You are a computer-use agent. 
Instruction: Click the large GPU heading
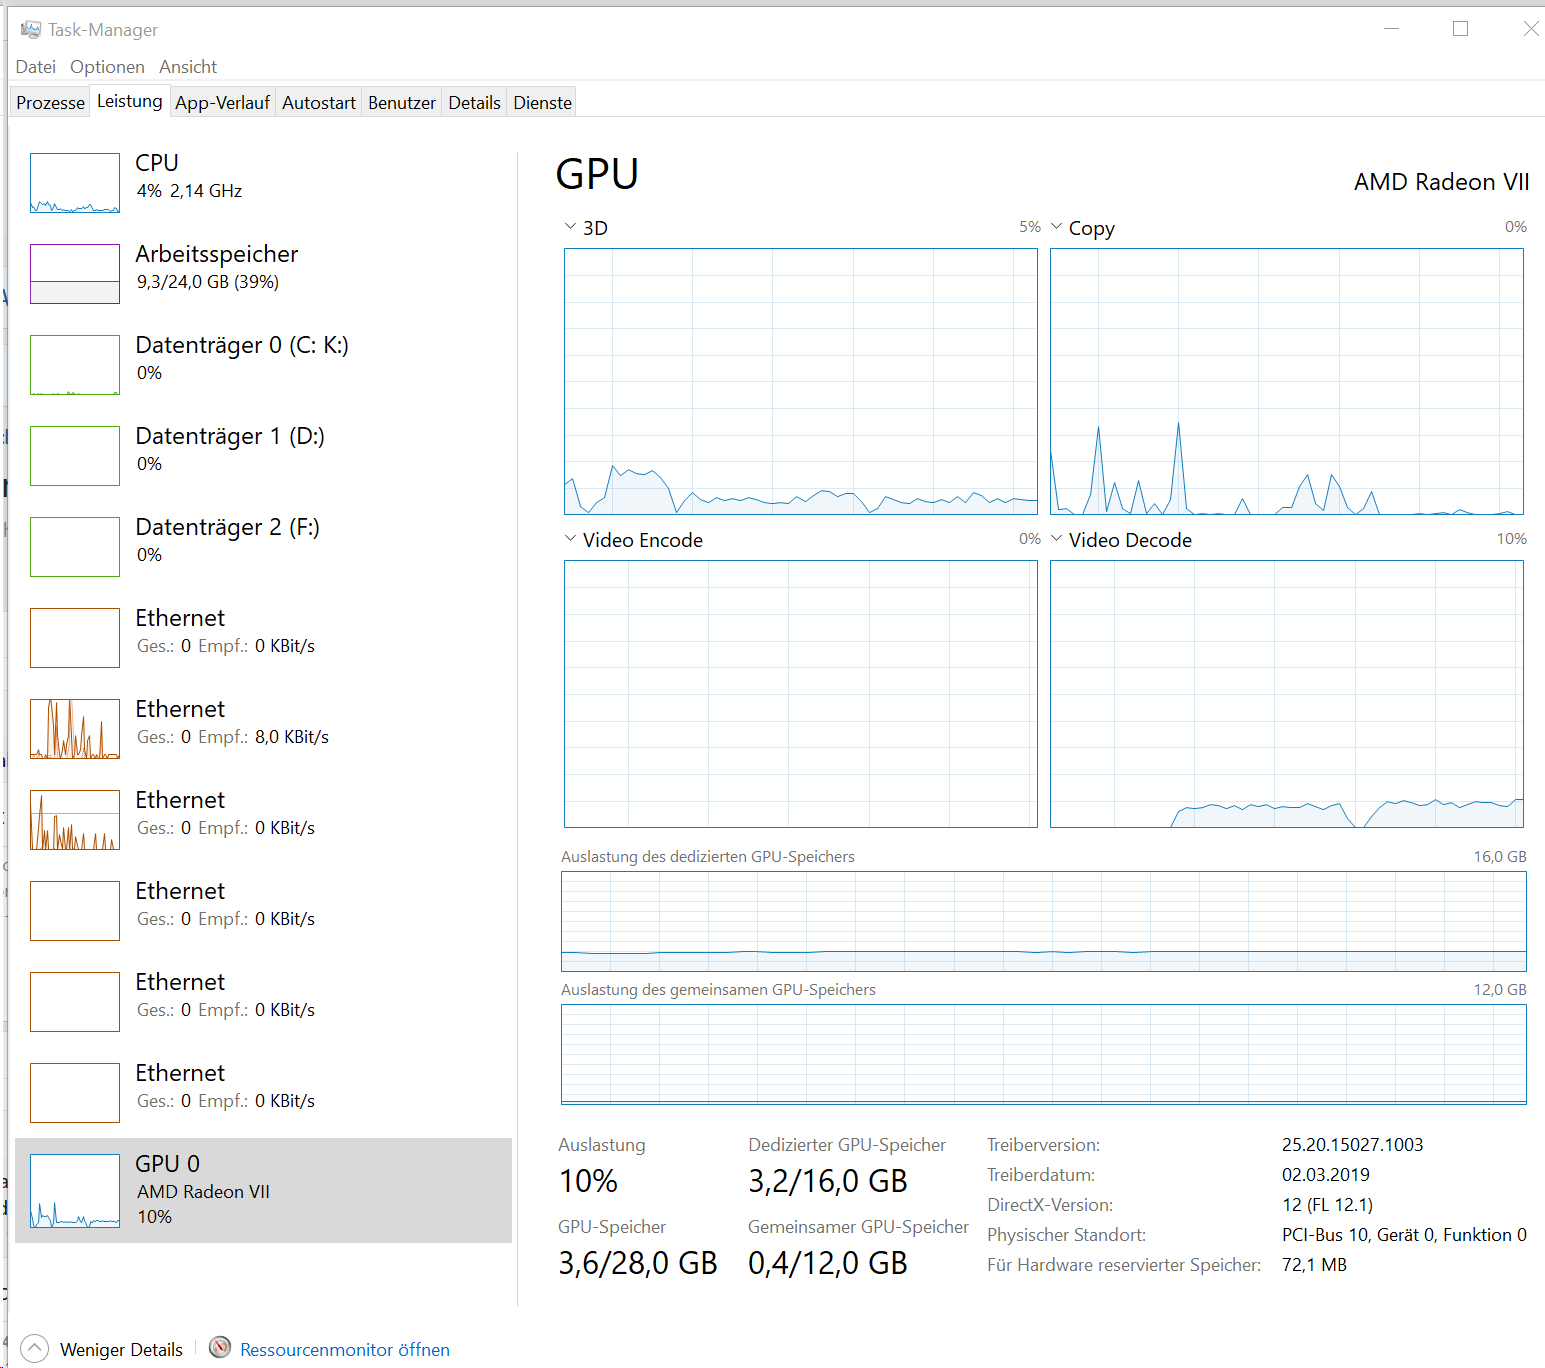[x=597, y=174]
